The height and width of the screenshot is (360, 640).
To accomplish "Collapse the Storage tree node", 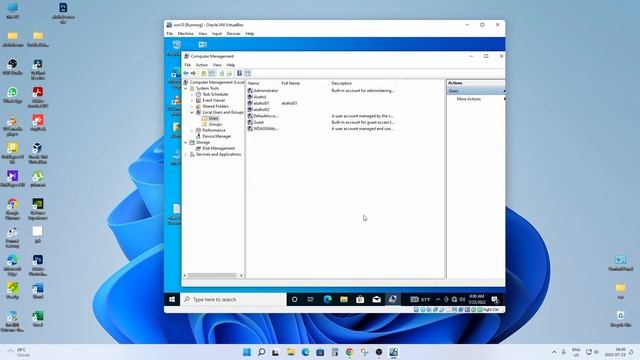I will [186, 142].
